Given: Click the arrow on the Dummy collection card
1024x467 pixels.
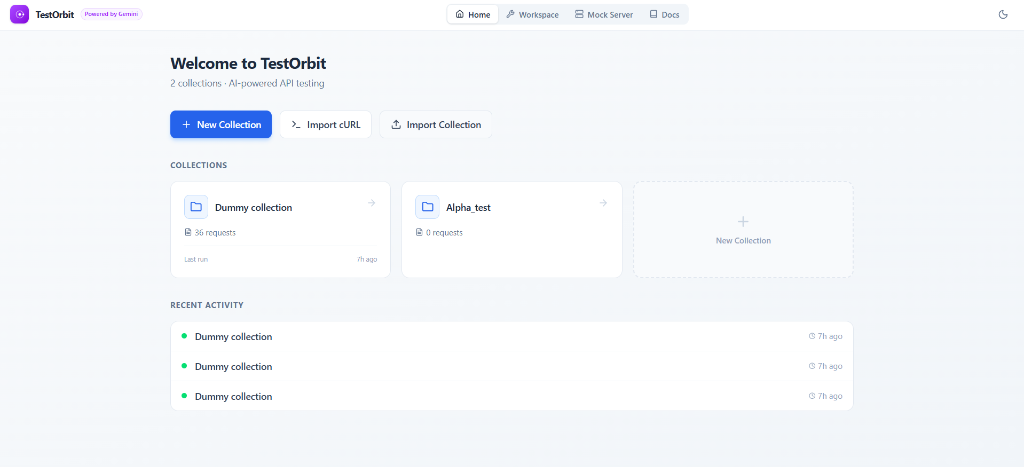Looking at the screenshot, I should click(372, 203).
